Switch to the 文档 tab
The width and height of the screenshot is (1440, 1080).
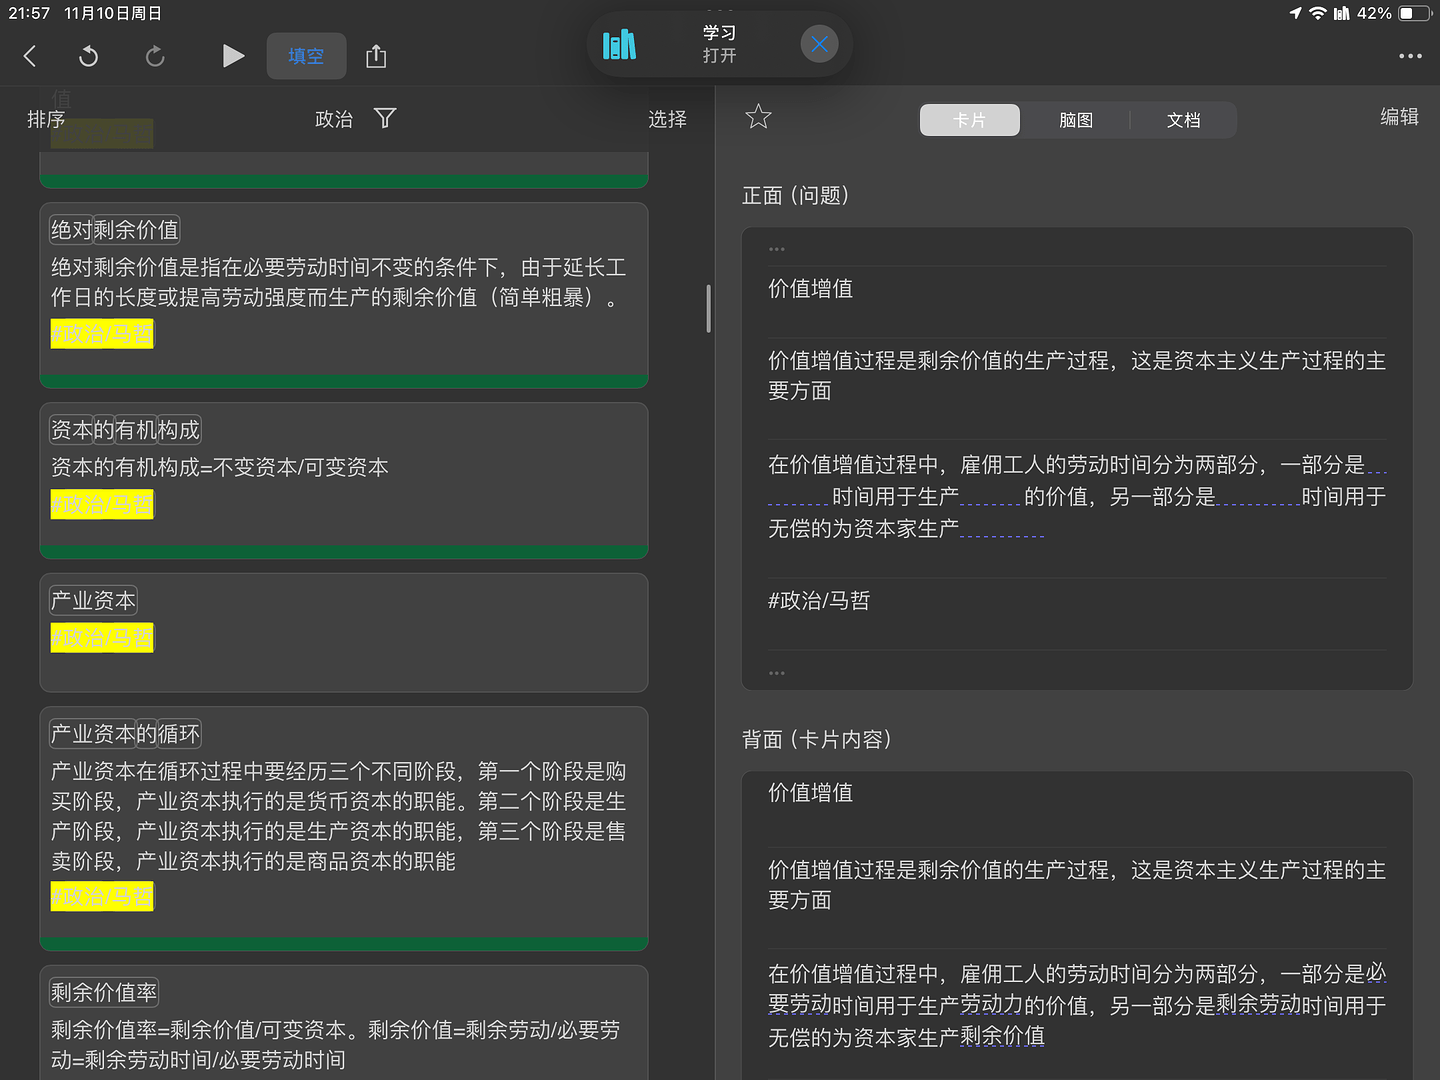1183,120
